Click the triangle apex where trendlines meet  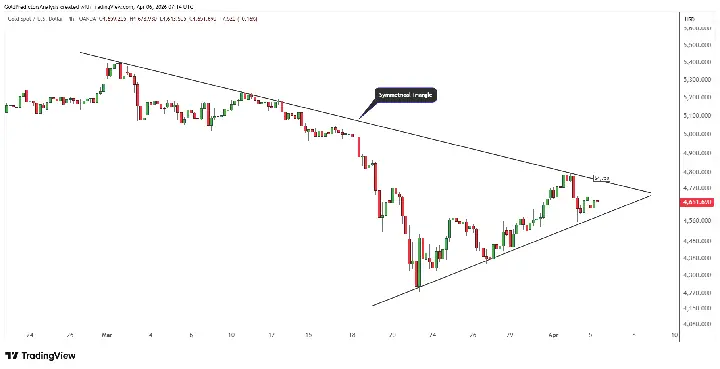tap(651, 194)
